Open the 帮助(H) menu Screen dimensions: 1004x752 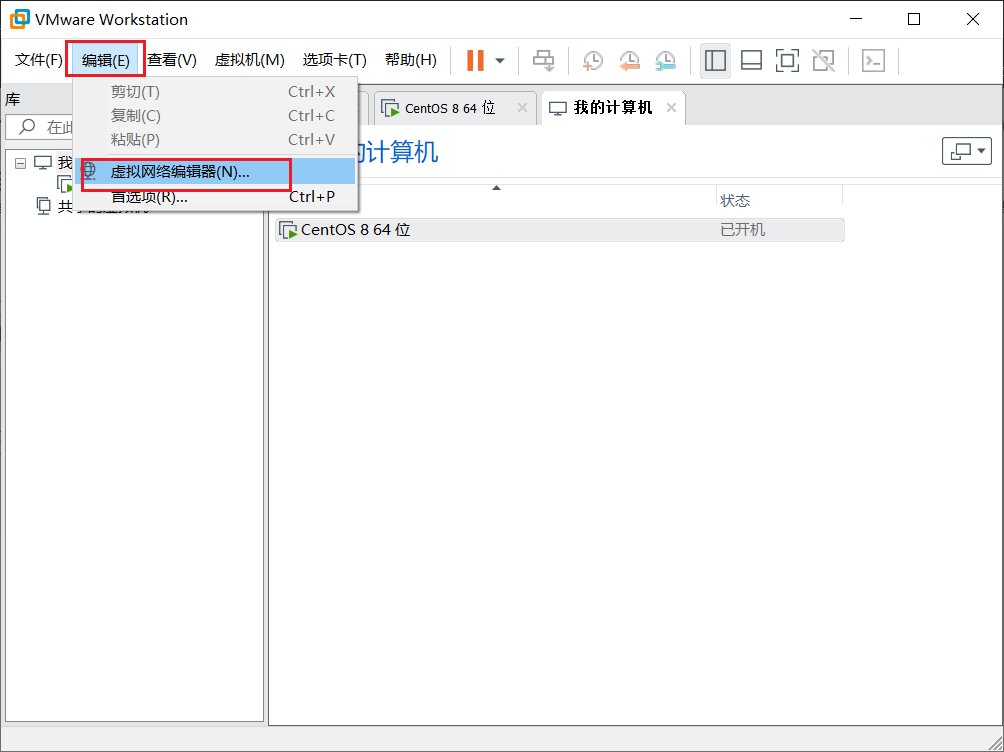pyautogui.click(x=410, y=60)
